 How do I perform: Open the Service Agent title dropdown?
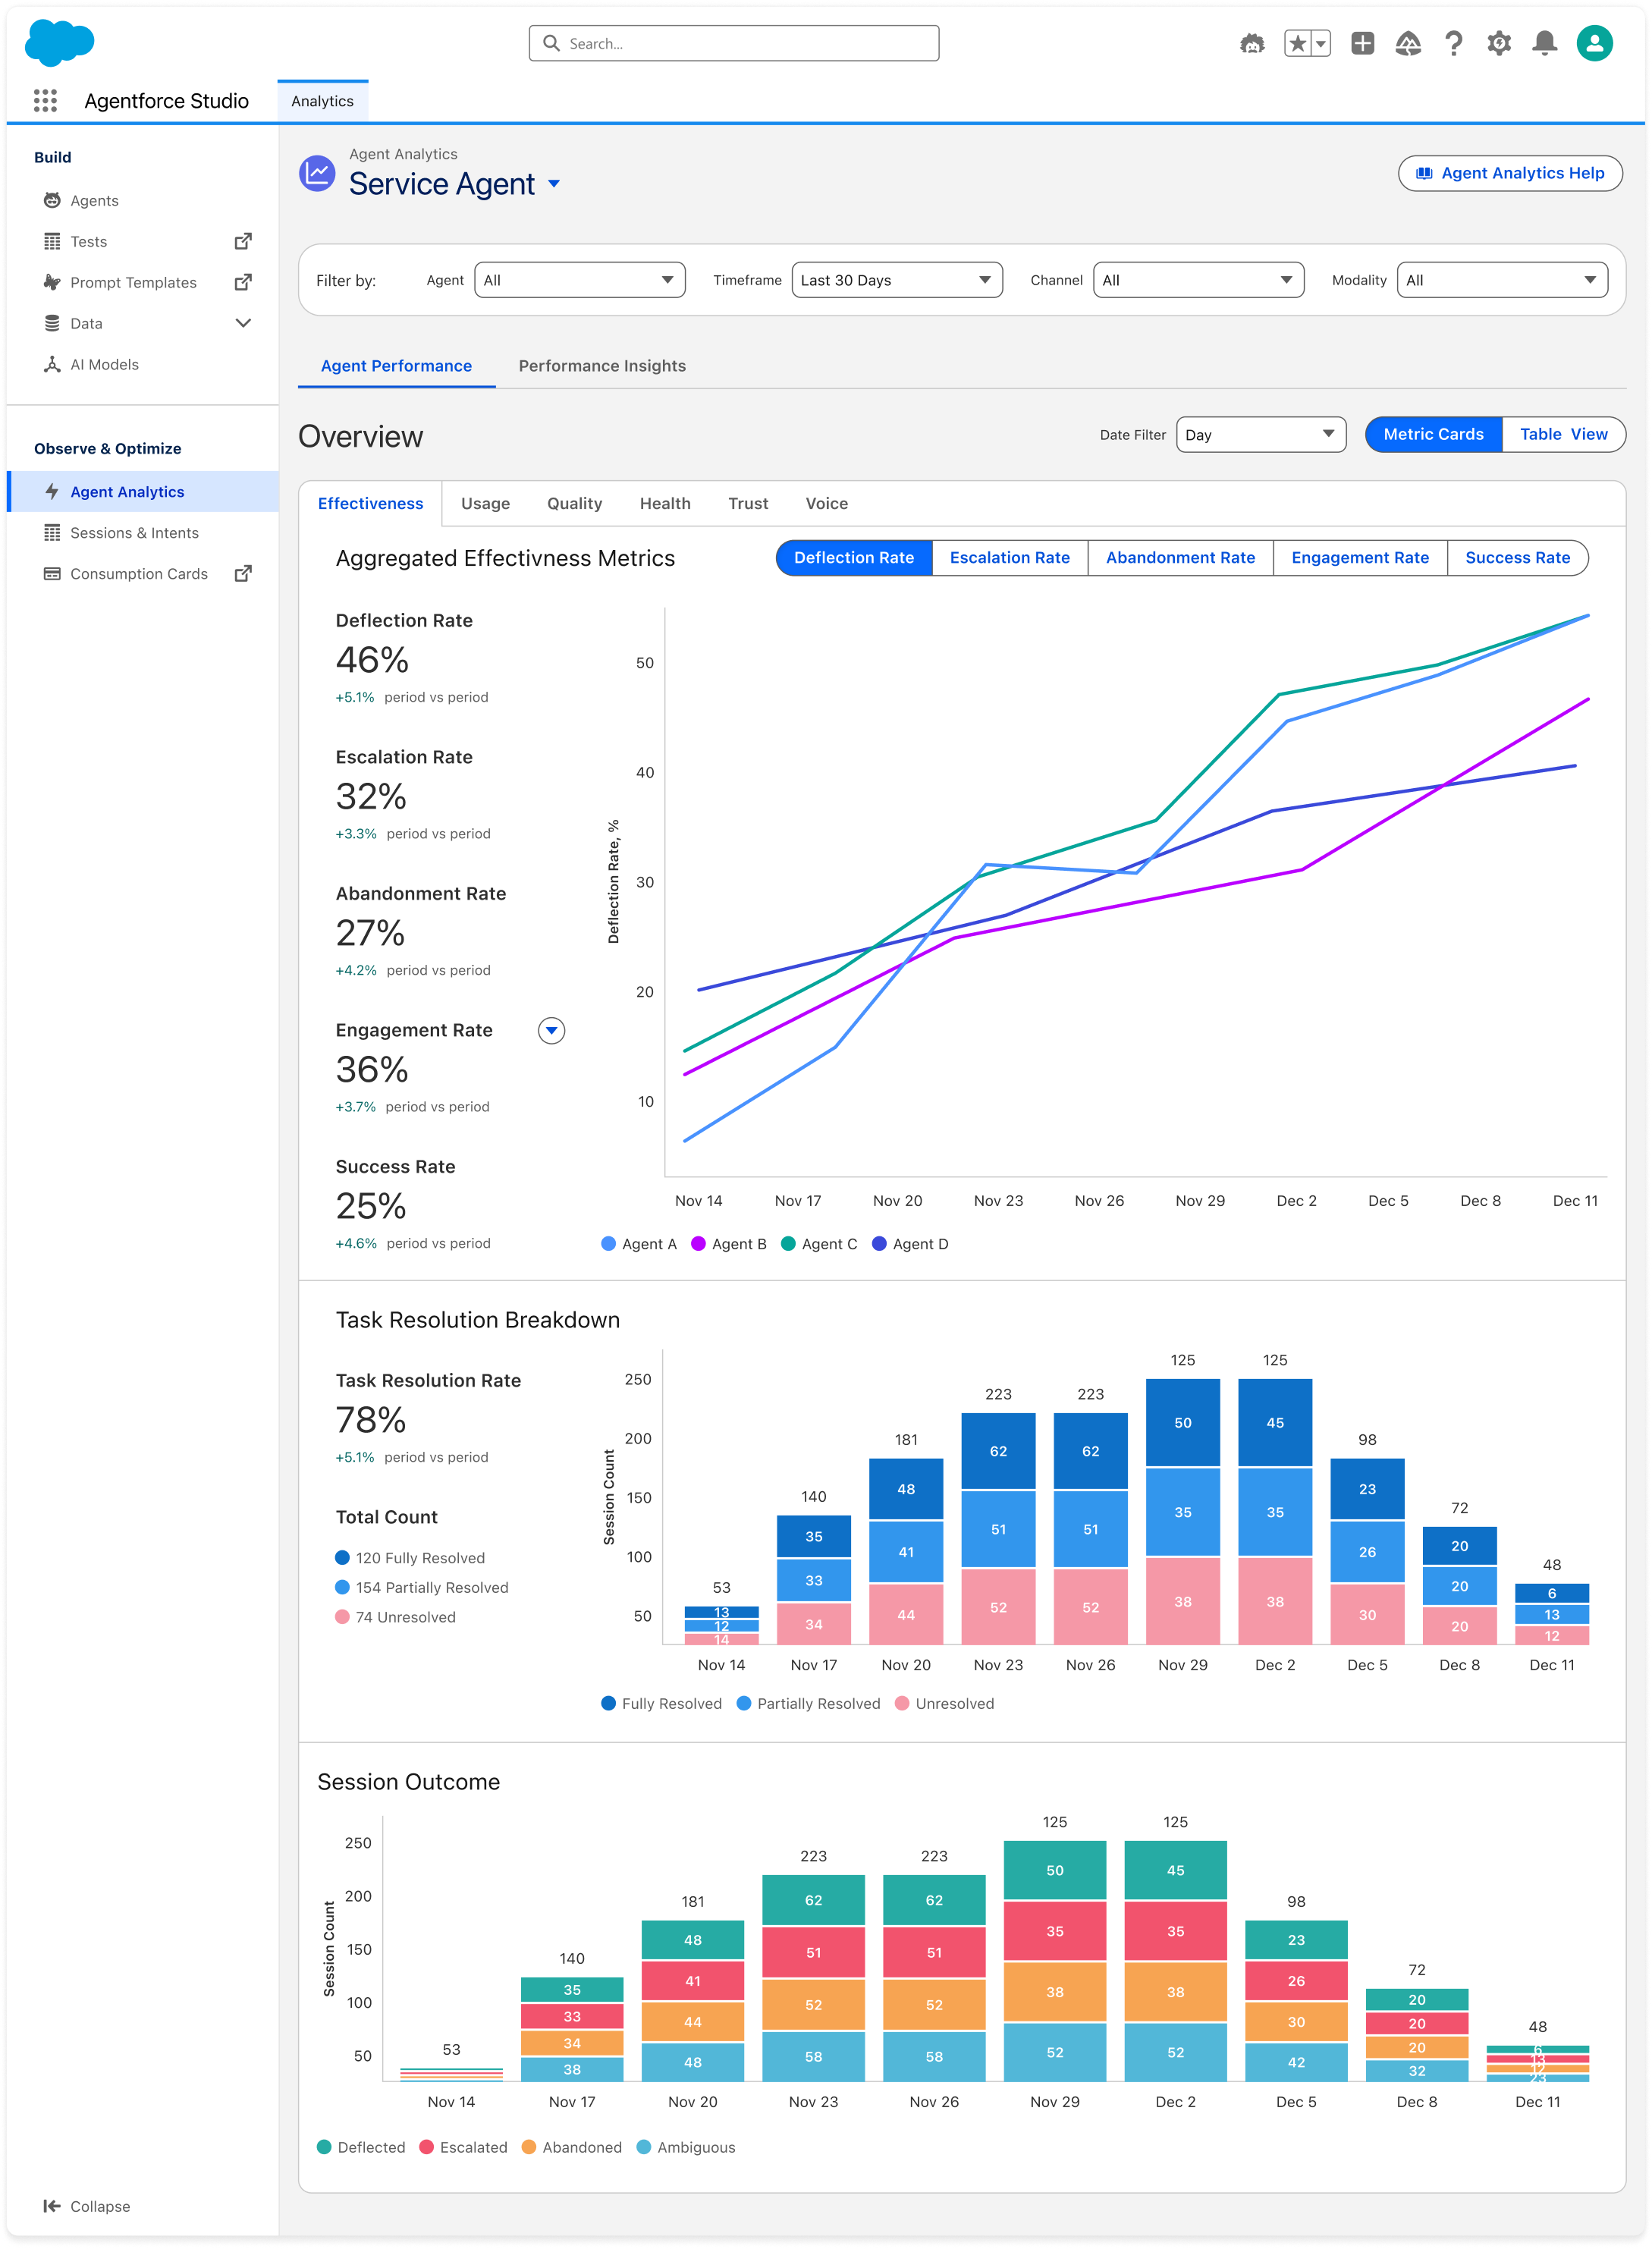pos(554,184)
